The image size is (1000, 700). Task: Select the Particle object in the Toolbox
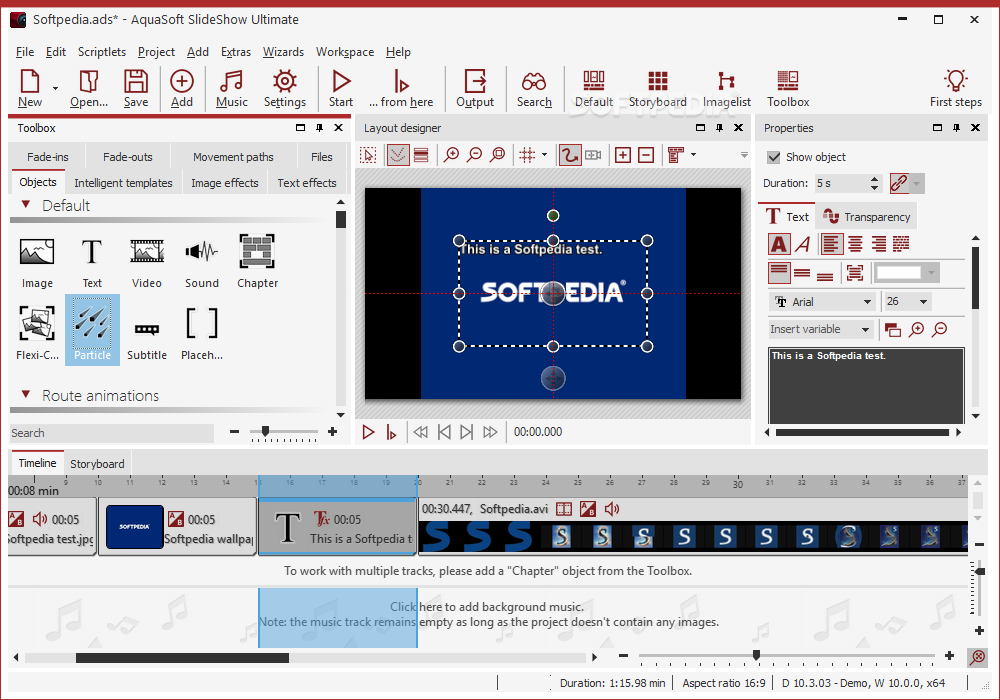pyautogui.click(x=92, y=330)
